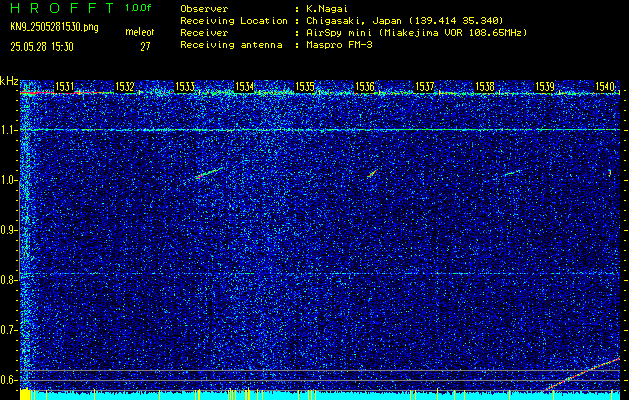Image resolution: width=629 pixels, height=400 pixels.
Task: Click the 1534 time marker
Action: click(244, 86)
